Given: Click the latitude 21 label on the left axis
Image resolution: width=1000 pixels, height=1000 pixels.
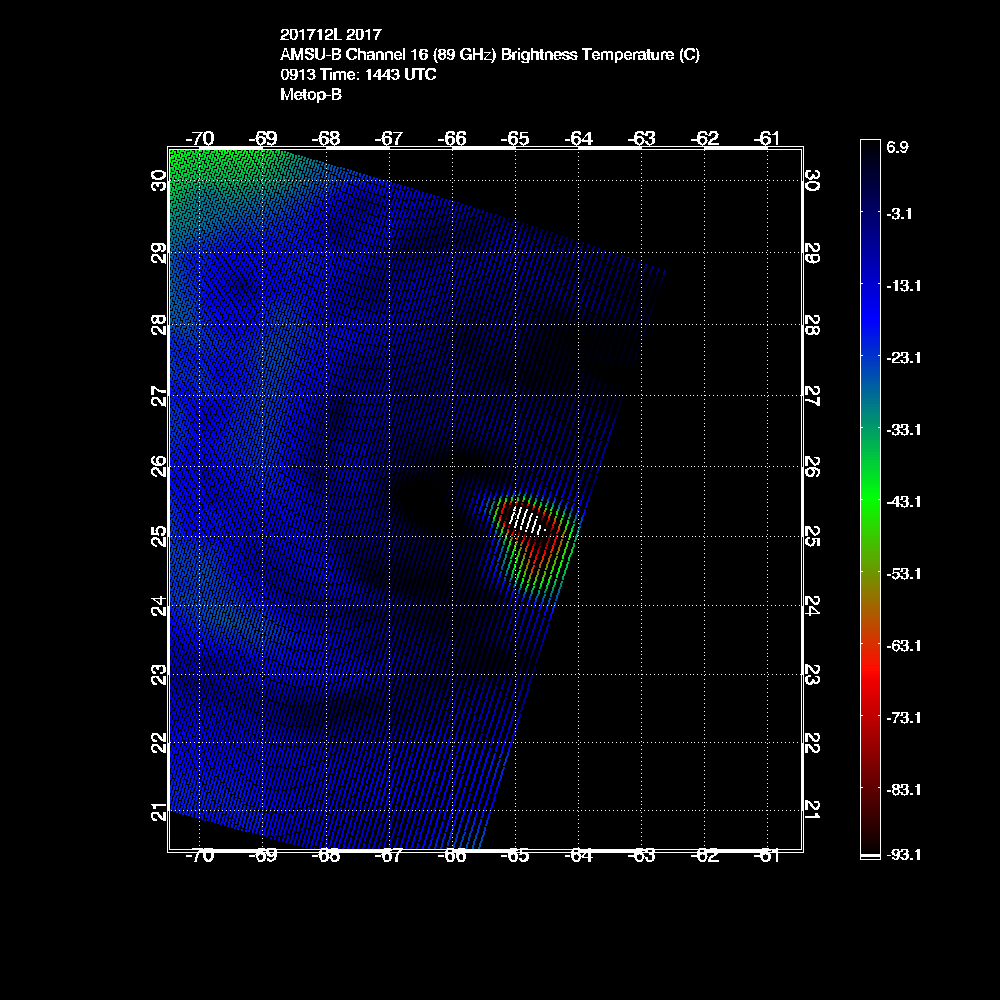Looking at the screenshot, I should pyautogui.click(x=158, y=811).
